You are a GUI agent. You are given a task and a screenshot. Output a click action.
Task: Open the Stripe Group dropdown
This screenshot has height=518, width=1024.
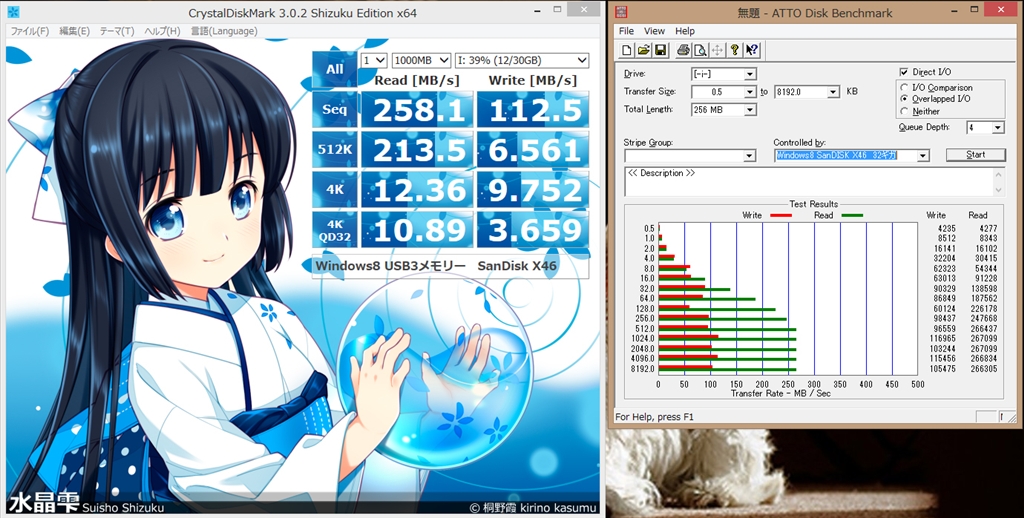coord(750,156)
